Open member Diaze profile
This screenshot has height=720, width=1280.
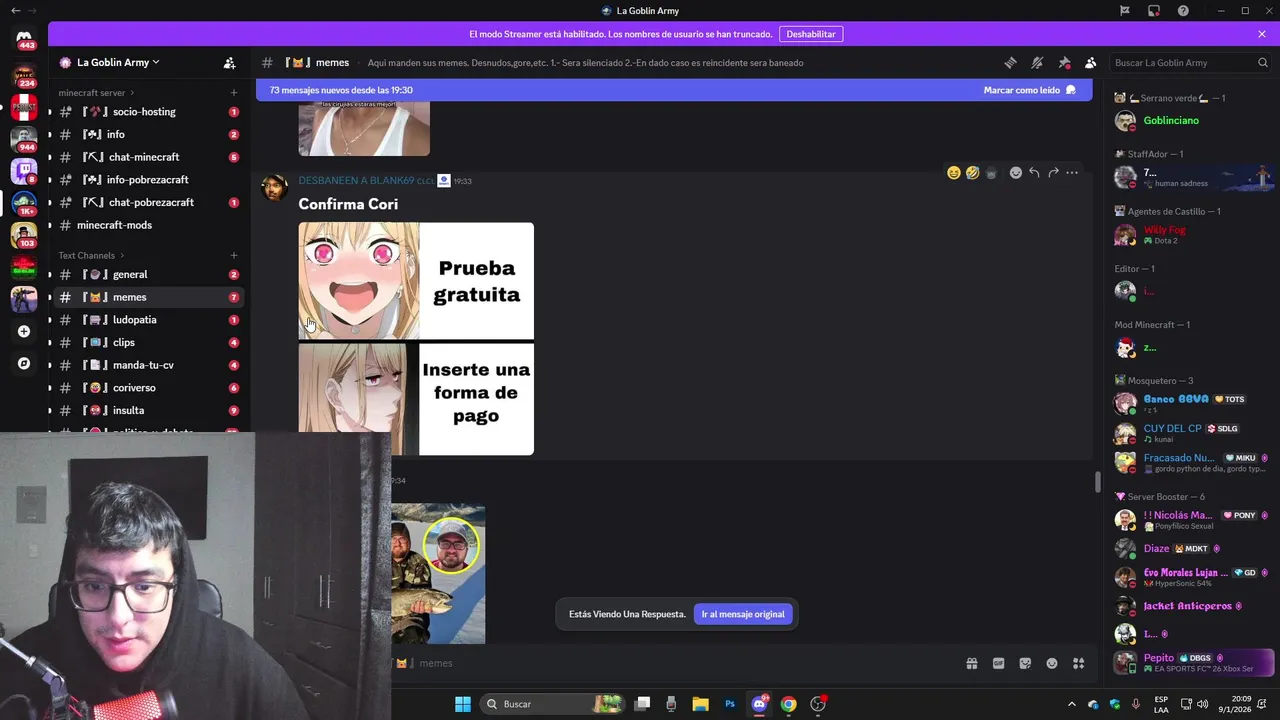coord(1192,549)
